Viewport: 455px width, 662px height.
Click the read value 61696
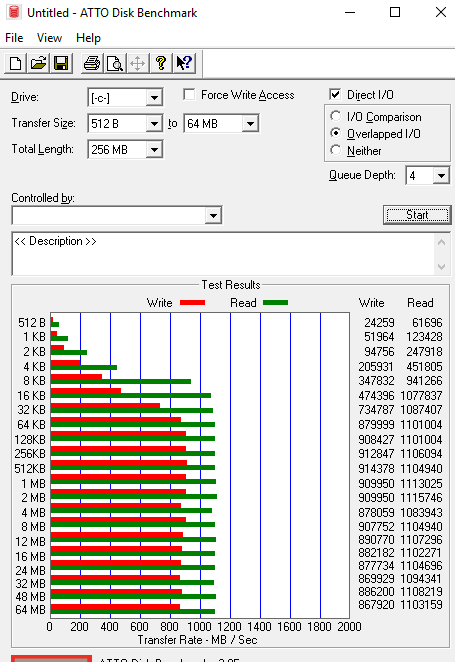(427, 323)
